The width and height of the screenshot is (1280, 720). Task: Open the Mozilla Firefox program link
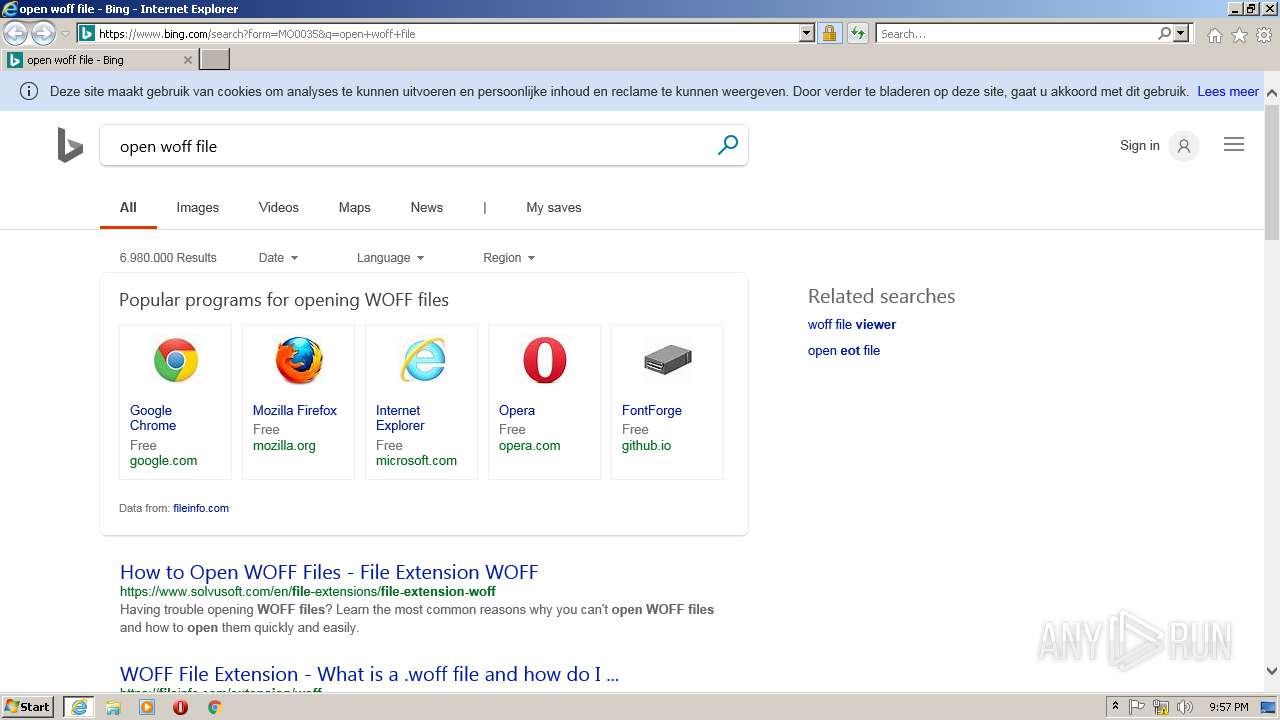pos(295,410)
